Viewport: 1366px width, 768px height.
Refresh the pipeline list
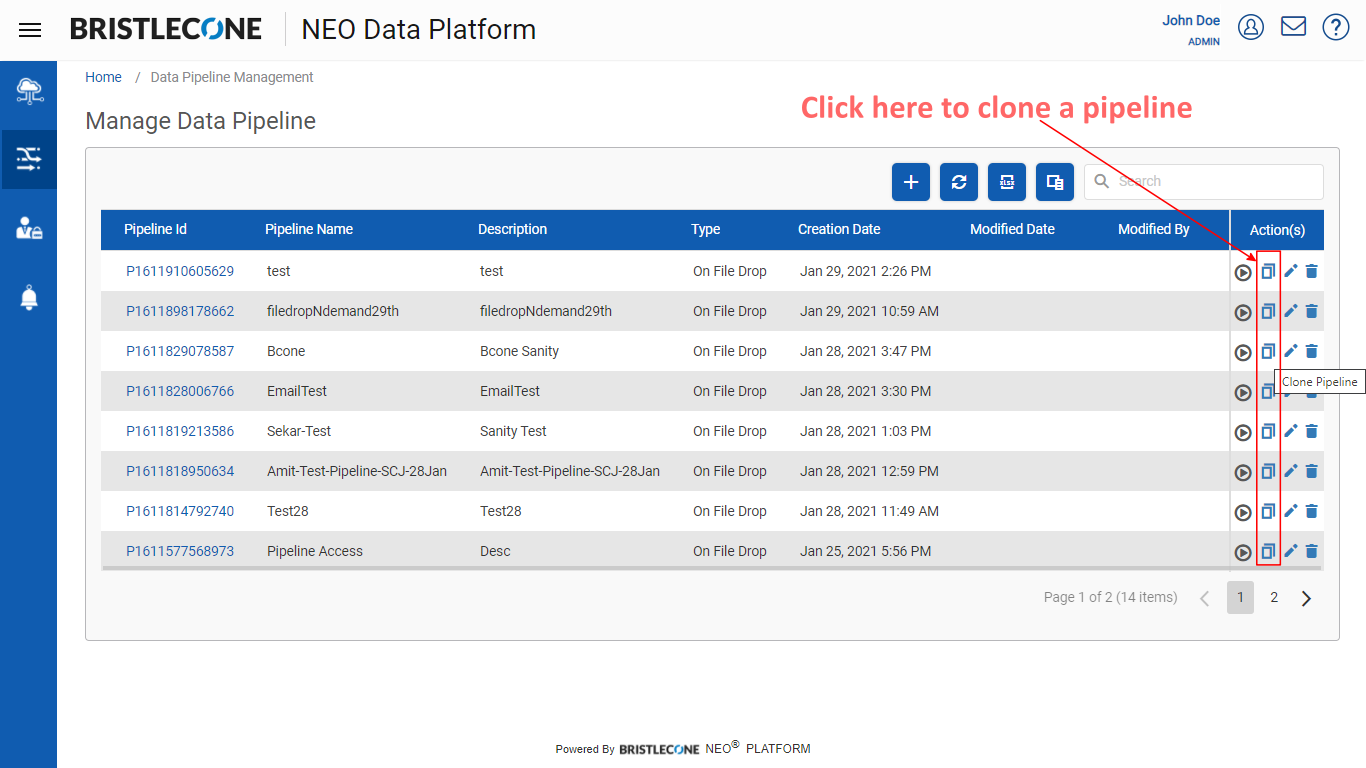click(959, 182)
